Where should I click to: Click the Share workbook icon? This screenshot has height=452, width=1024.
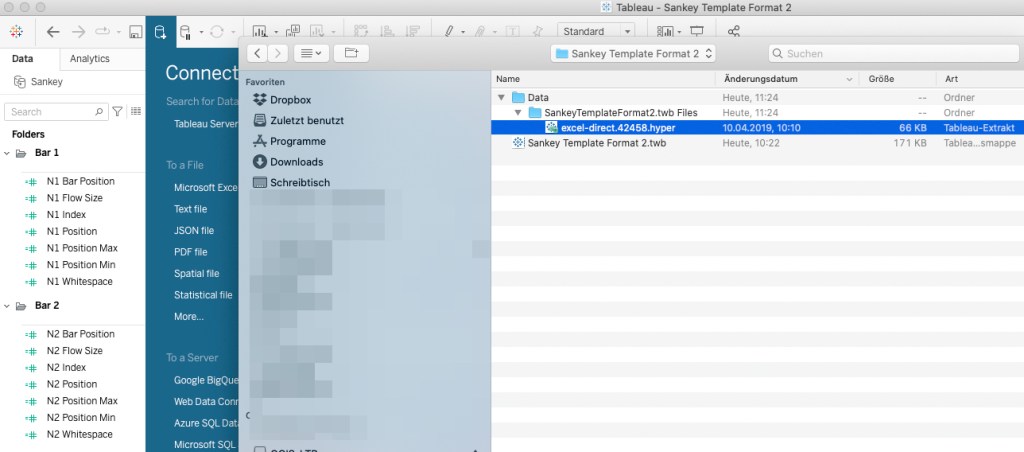click(734, 31)
